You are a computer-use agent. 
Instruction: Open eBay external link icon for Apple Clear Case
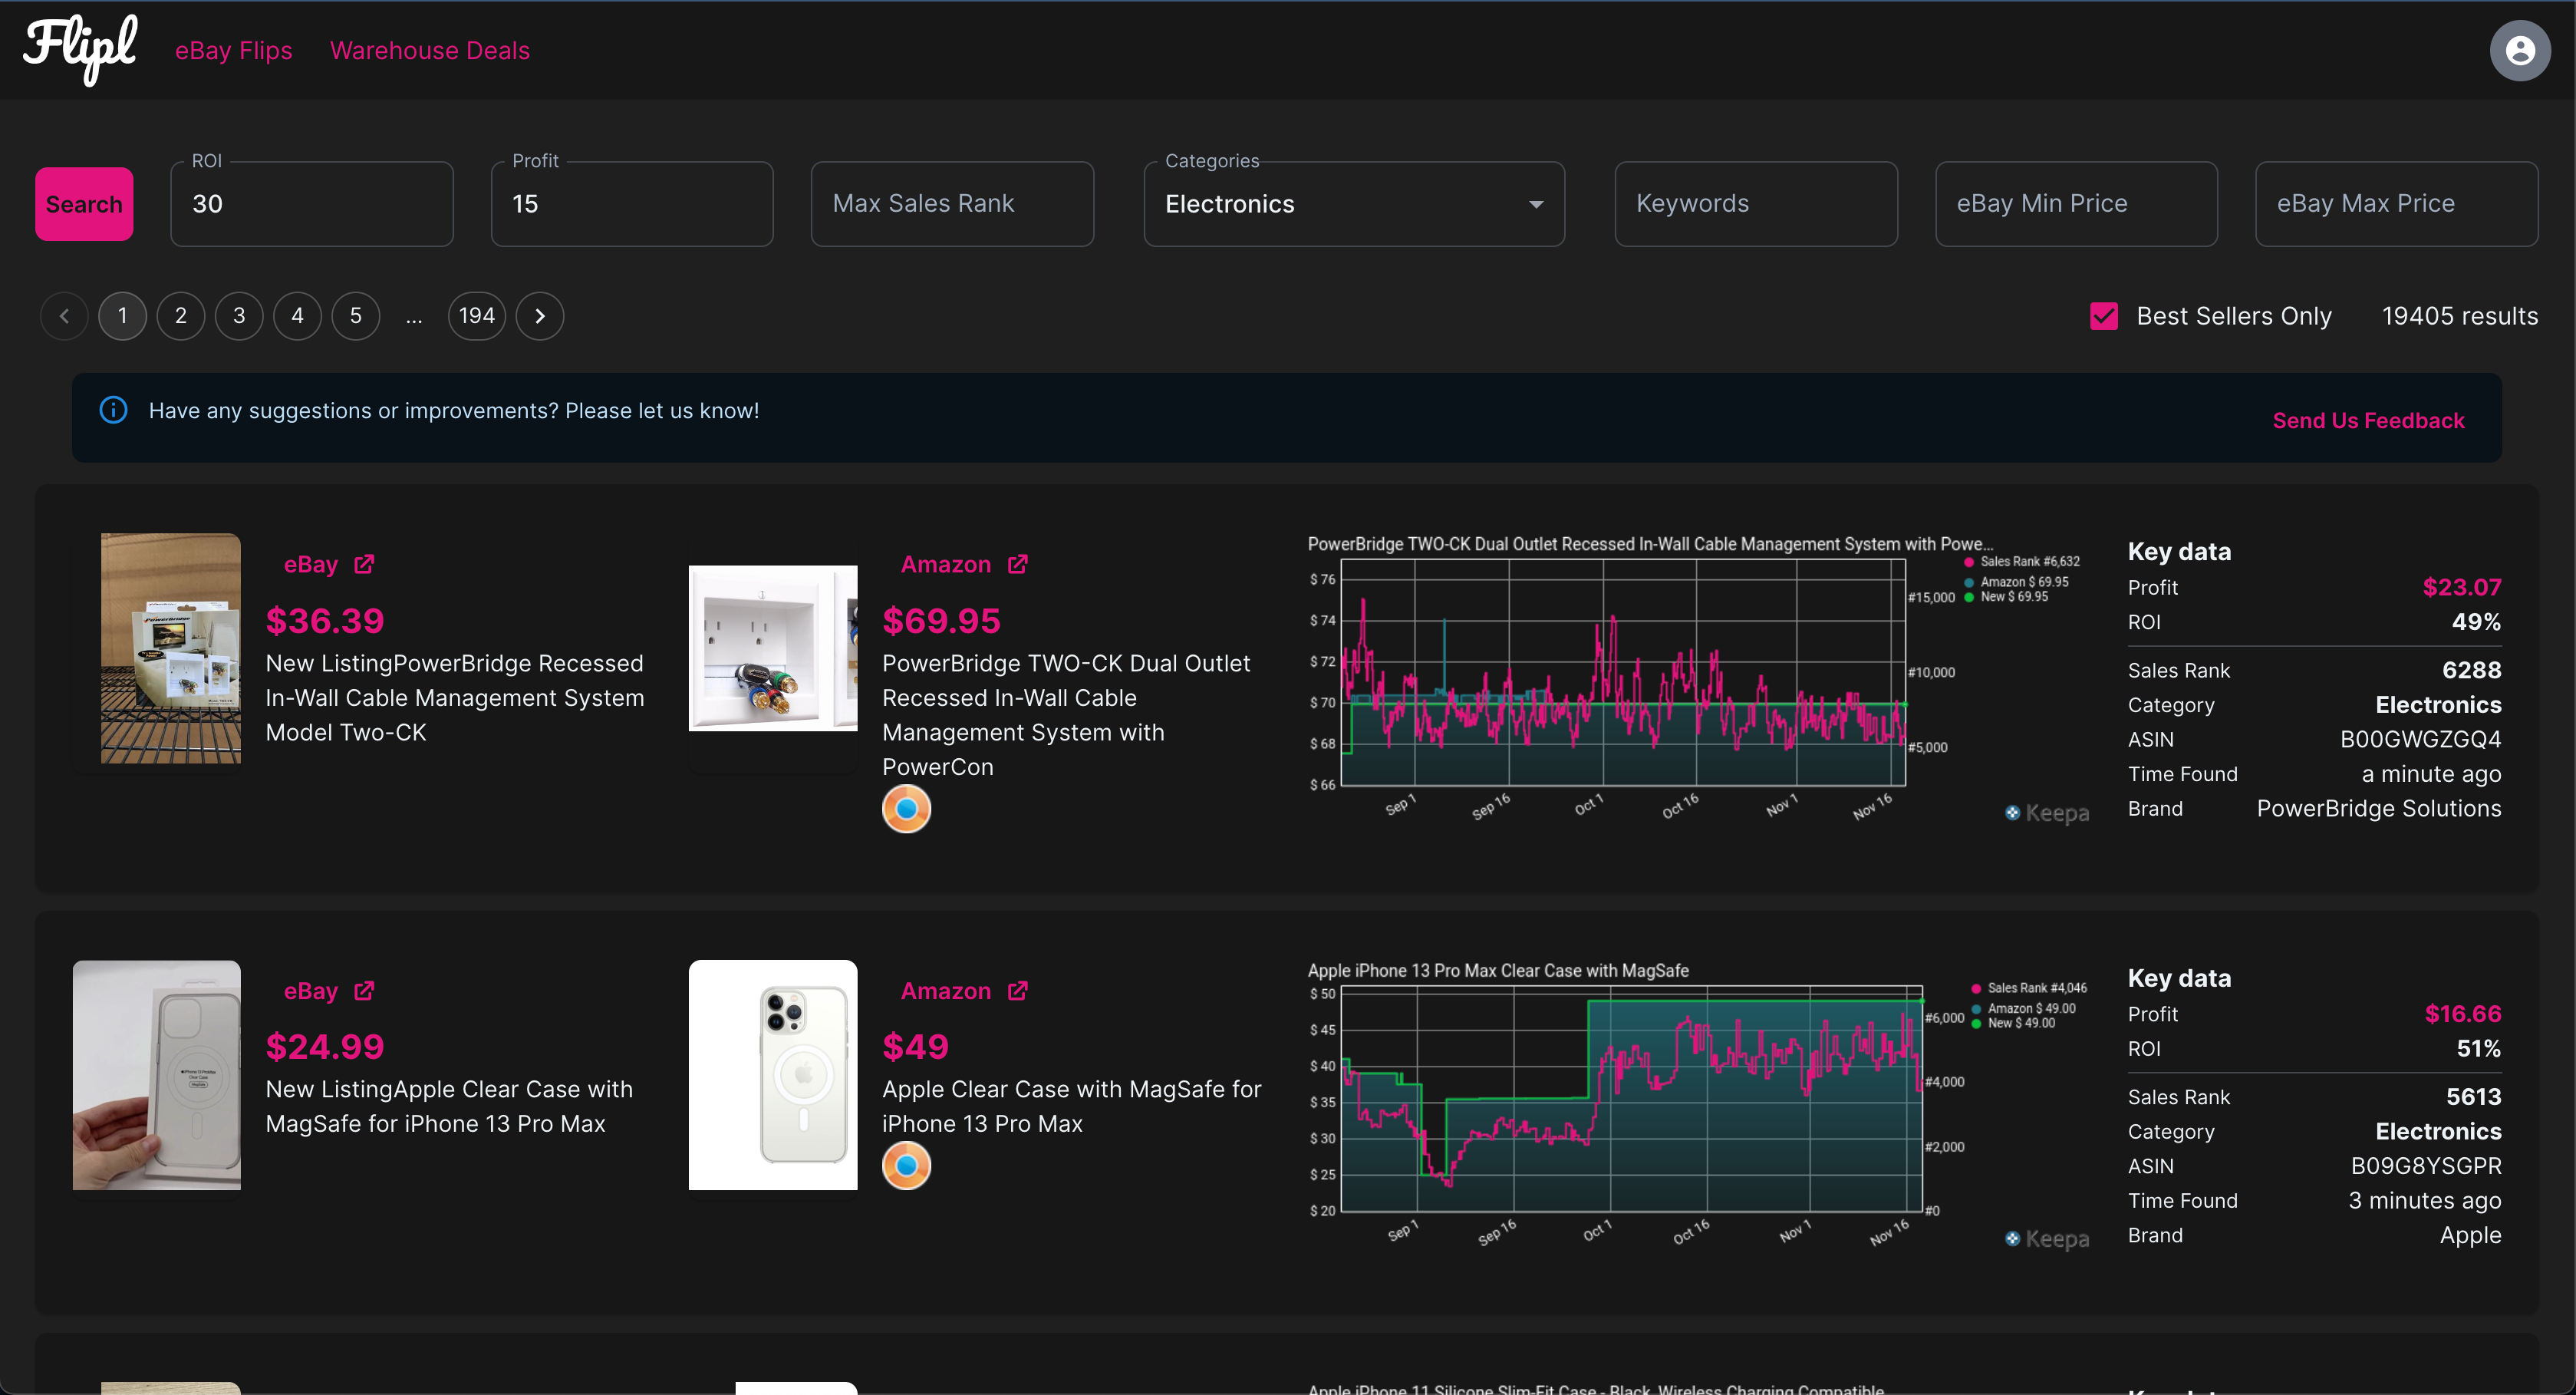[x=364, y=990]
